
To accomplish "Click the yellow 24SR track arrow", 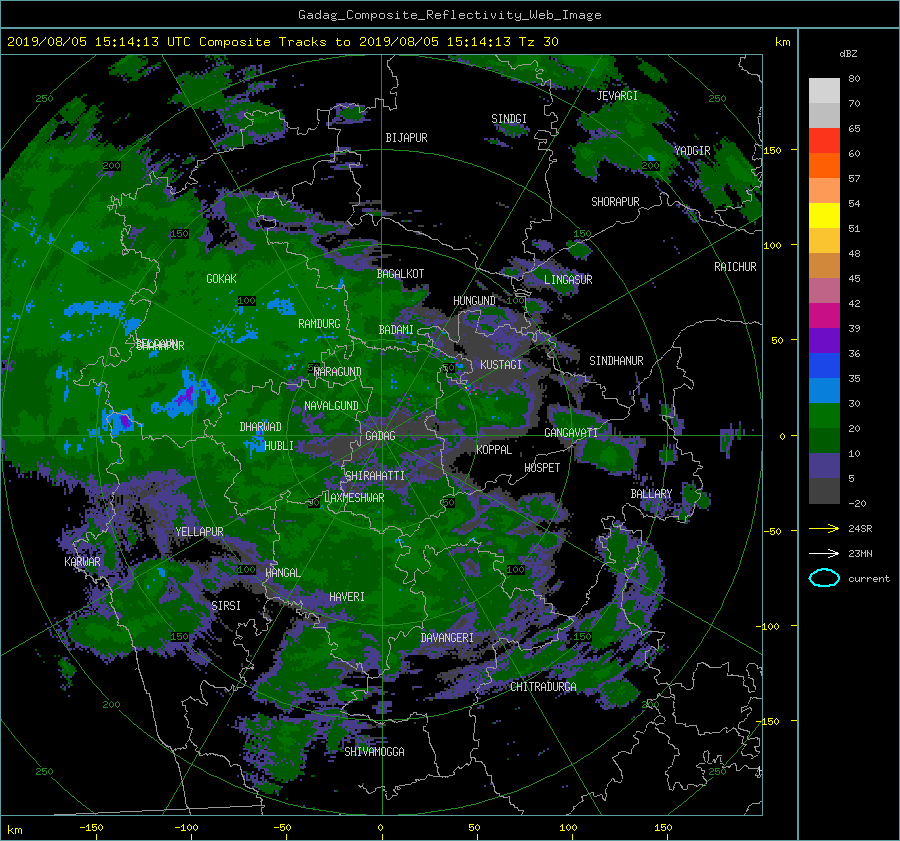I will (x=824, y=528).
